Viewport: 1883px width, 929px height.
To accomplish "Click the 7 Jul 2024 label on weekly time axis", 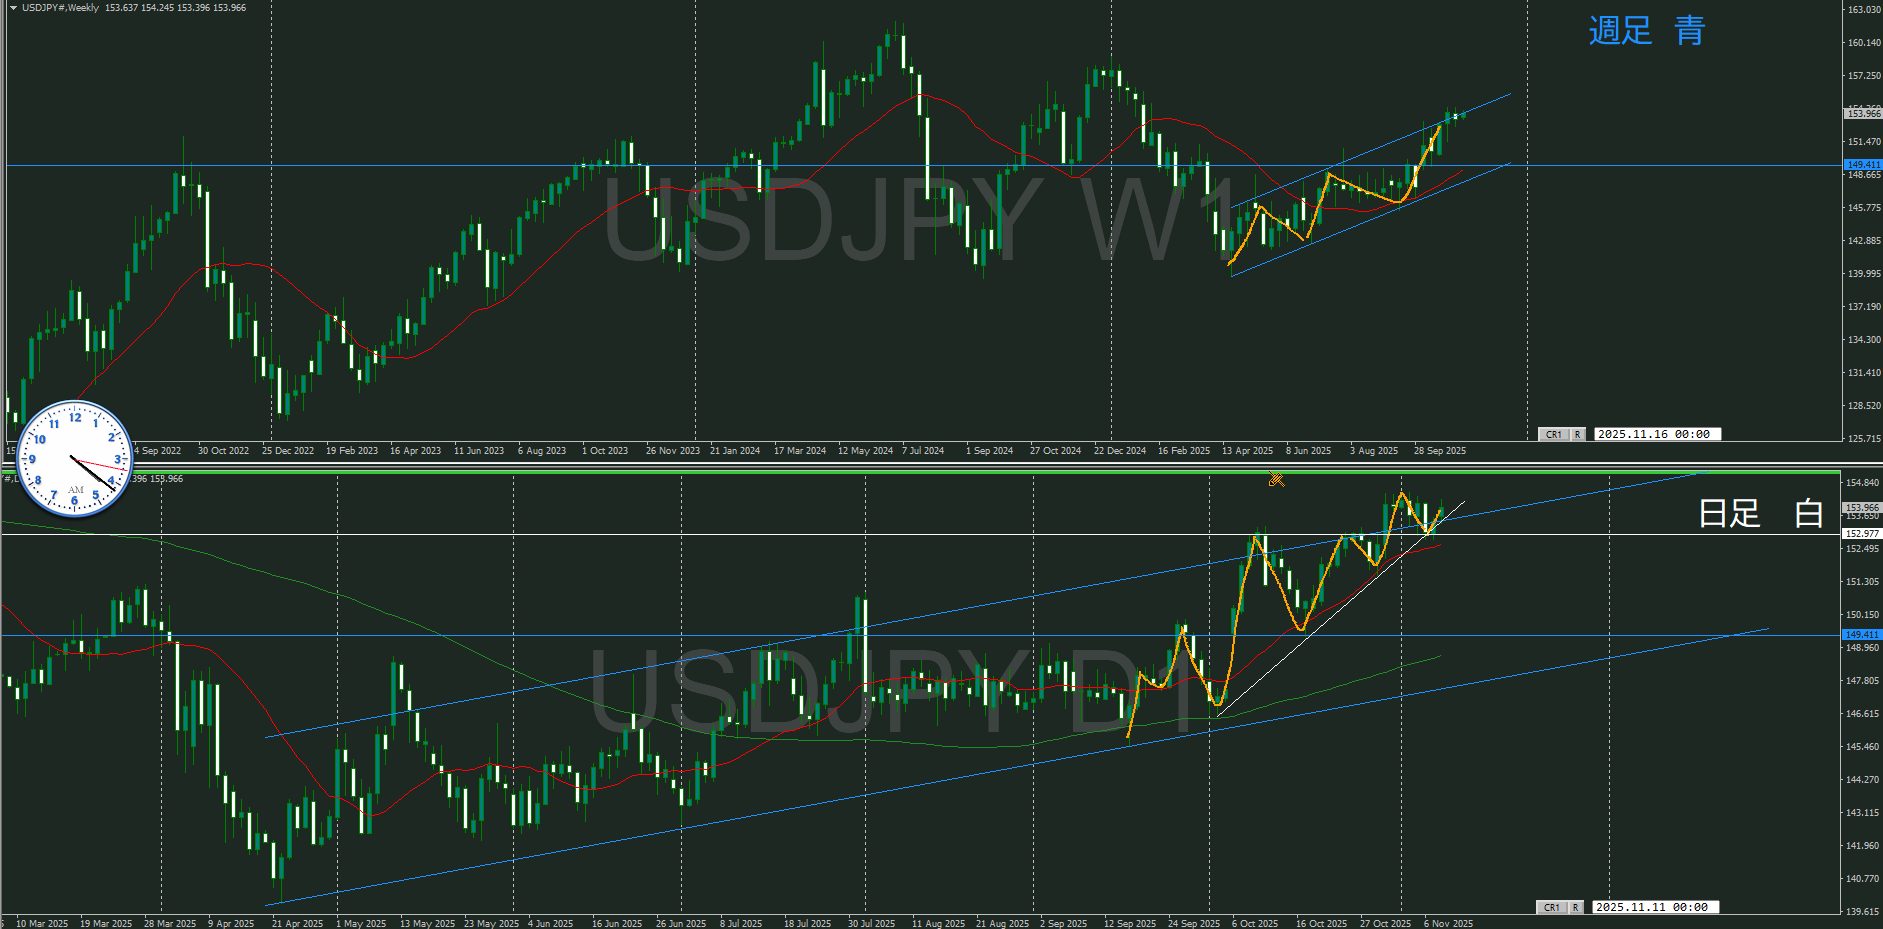I will pyautogui.click(x=923, y=451).
